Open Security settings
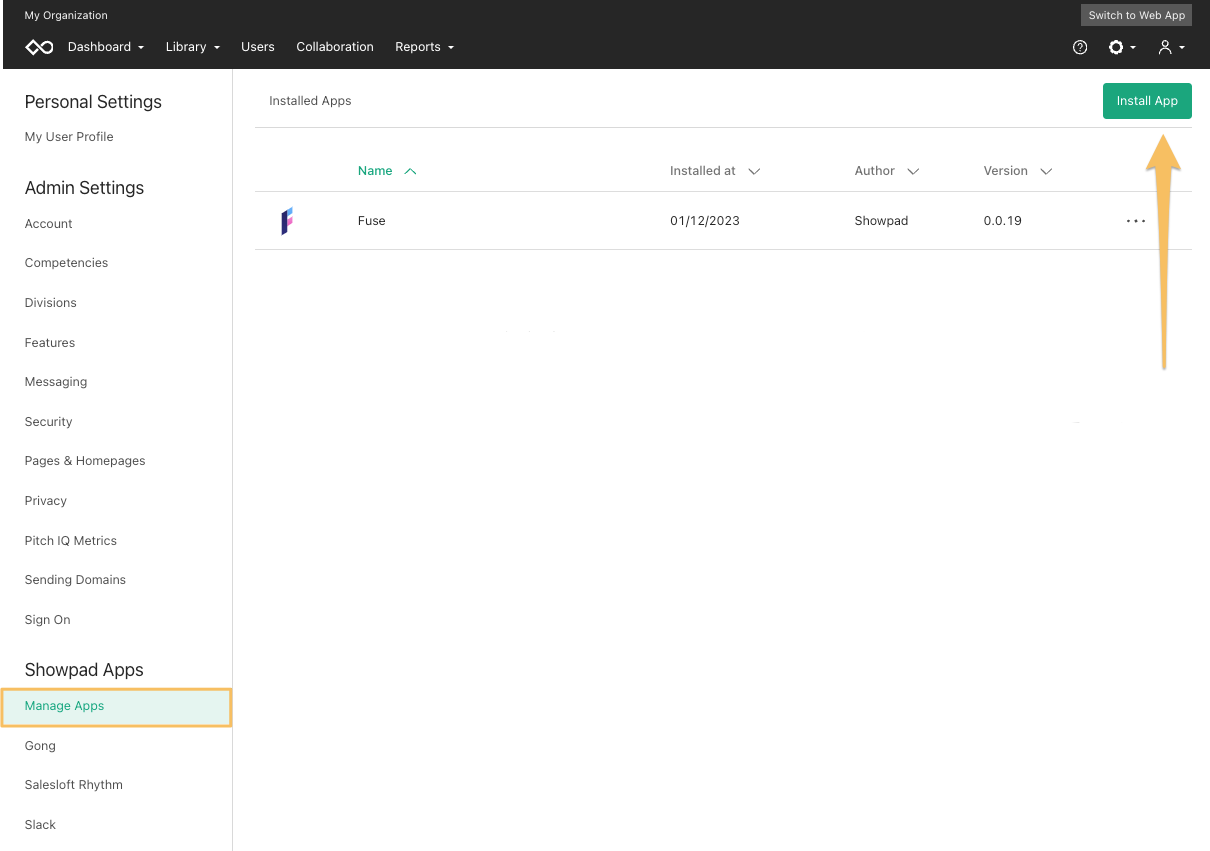The image size is (1210, 851). pos(49,422)
